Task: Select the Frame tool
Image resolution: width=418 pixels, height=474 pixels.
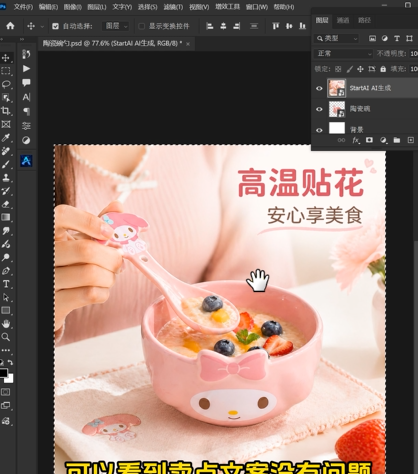Action: (x=6, y=124)
